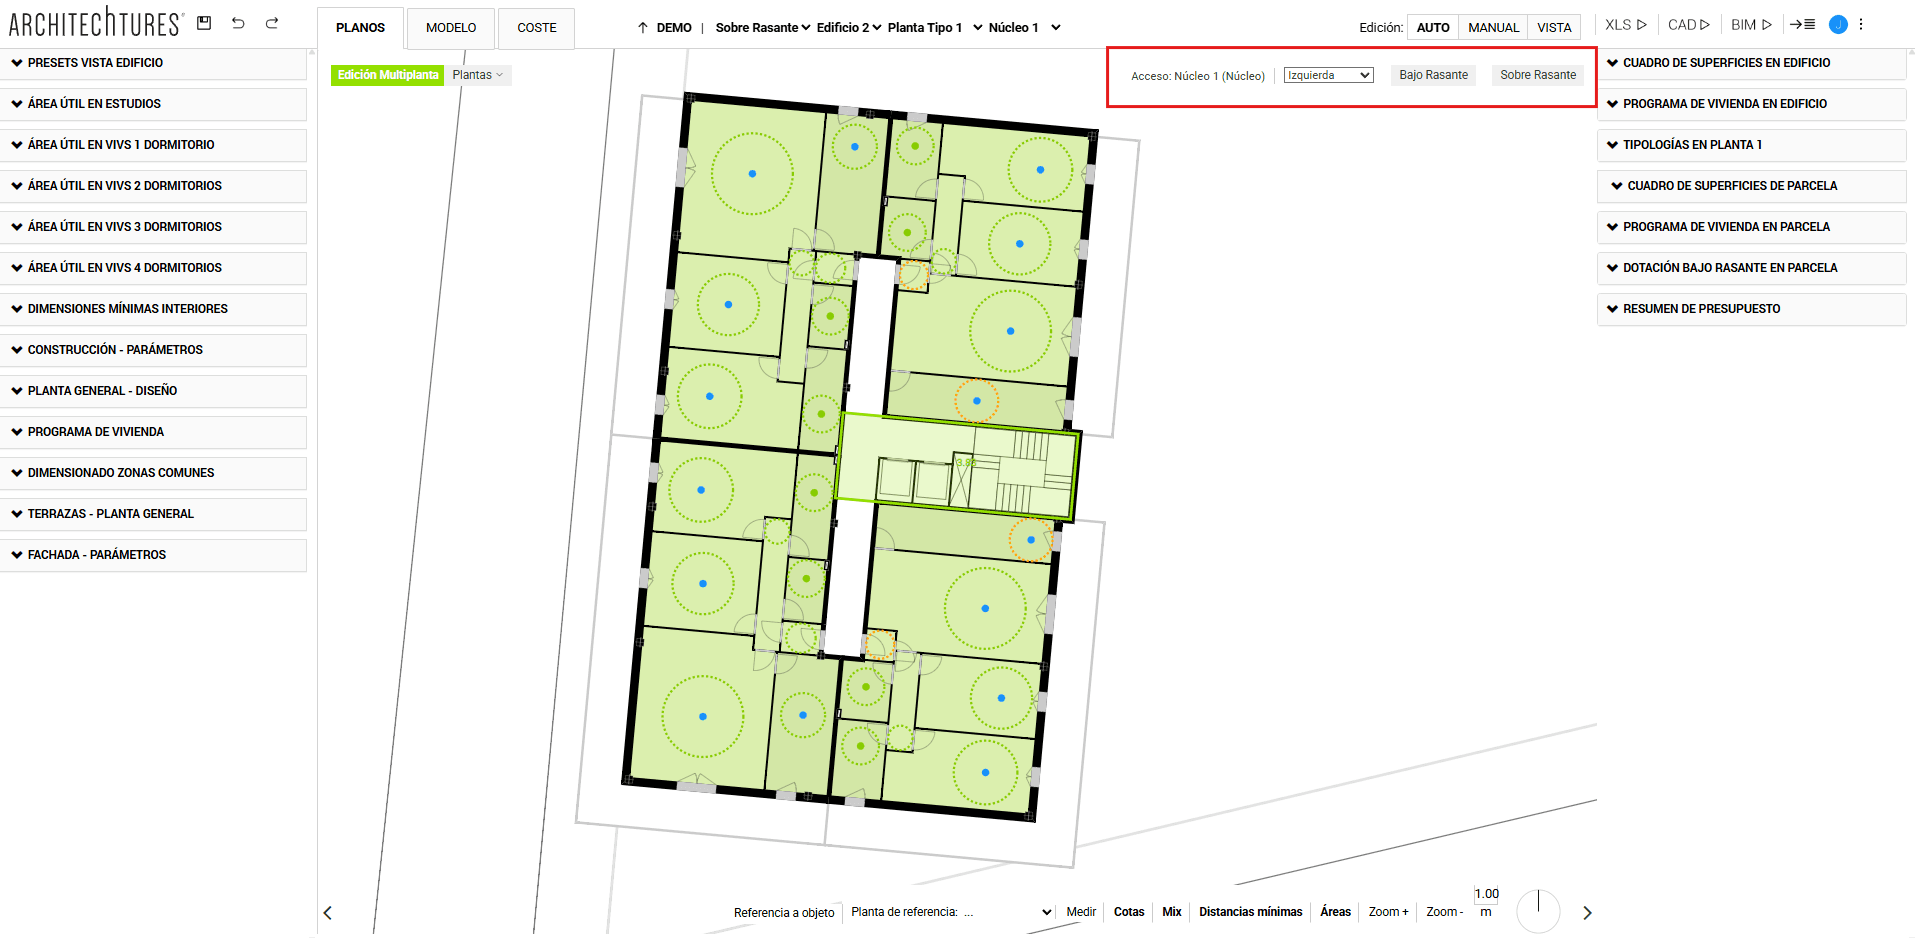Click the redo arrow icon
The height and width of the screenshot is (938, 1915).
pyautogui.click(x=272, y=23)
